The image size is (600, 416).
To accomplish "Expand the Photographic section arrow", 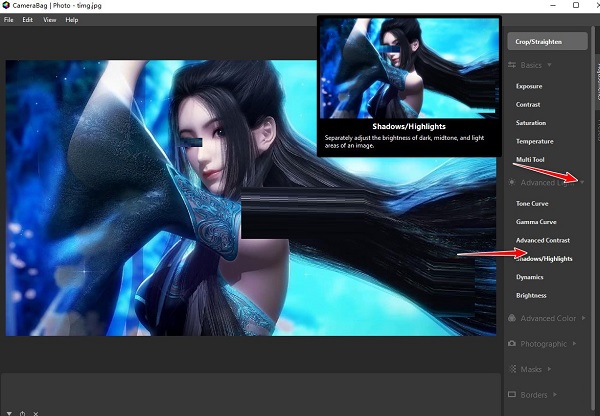I will click(574, 343).
